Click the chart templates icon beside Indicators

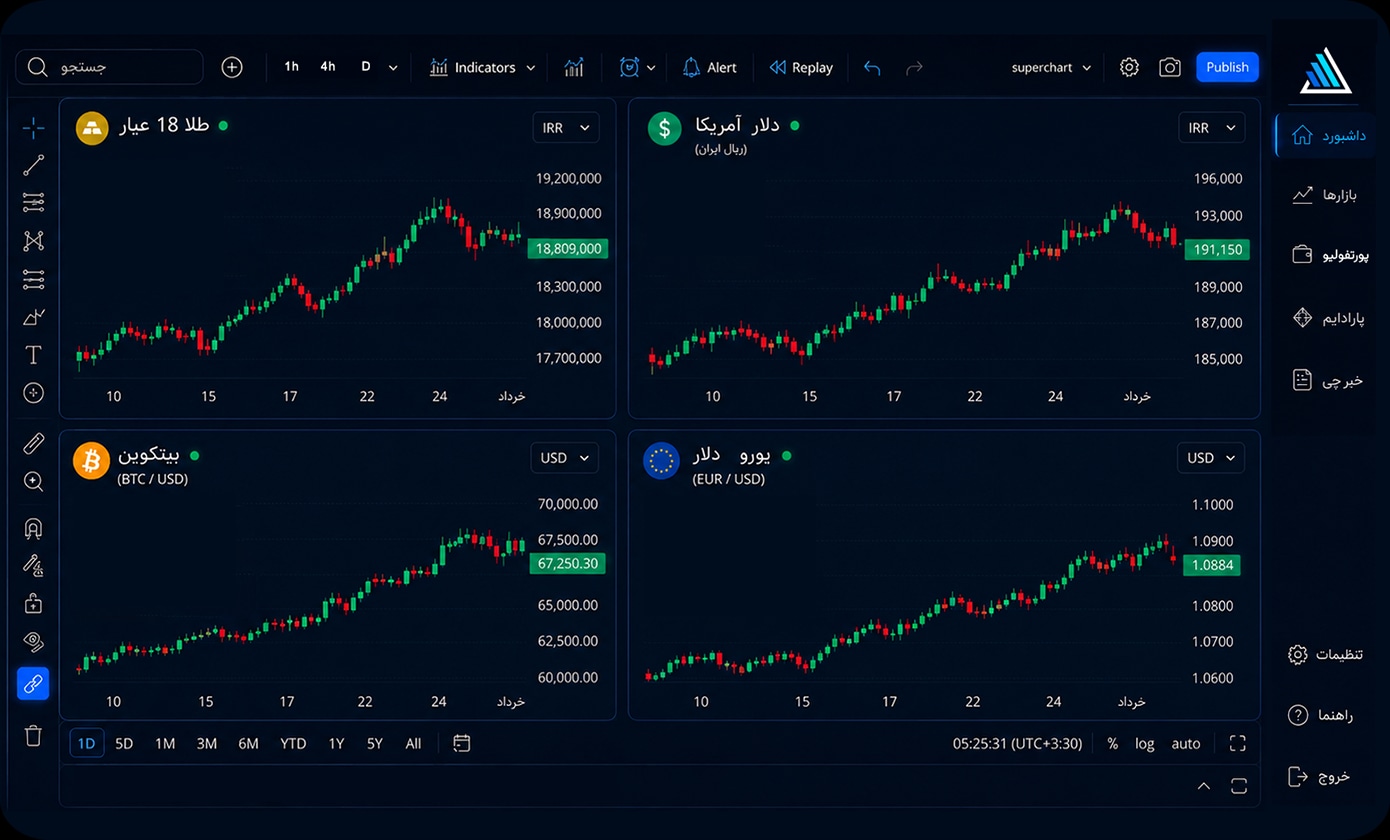pyautogui.click(x=574, y=67)
